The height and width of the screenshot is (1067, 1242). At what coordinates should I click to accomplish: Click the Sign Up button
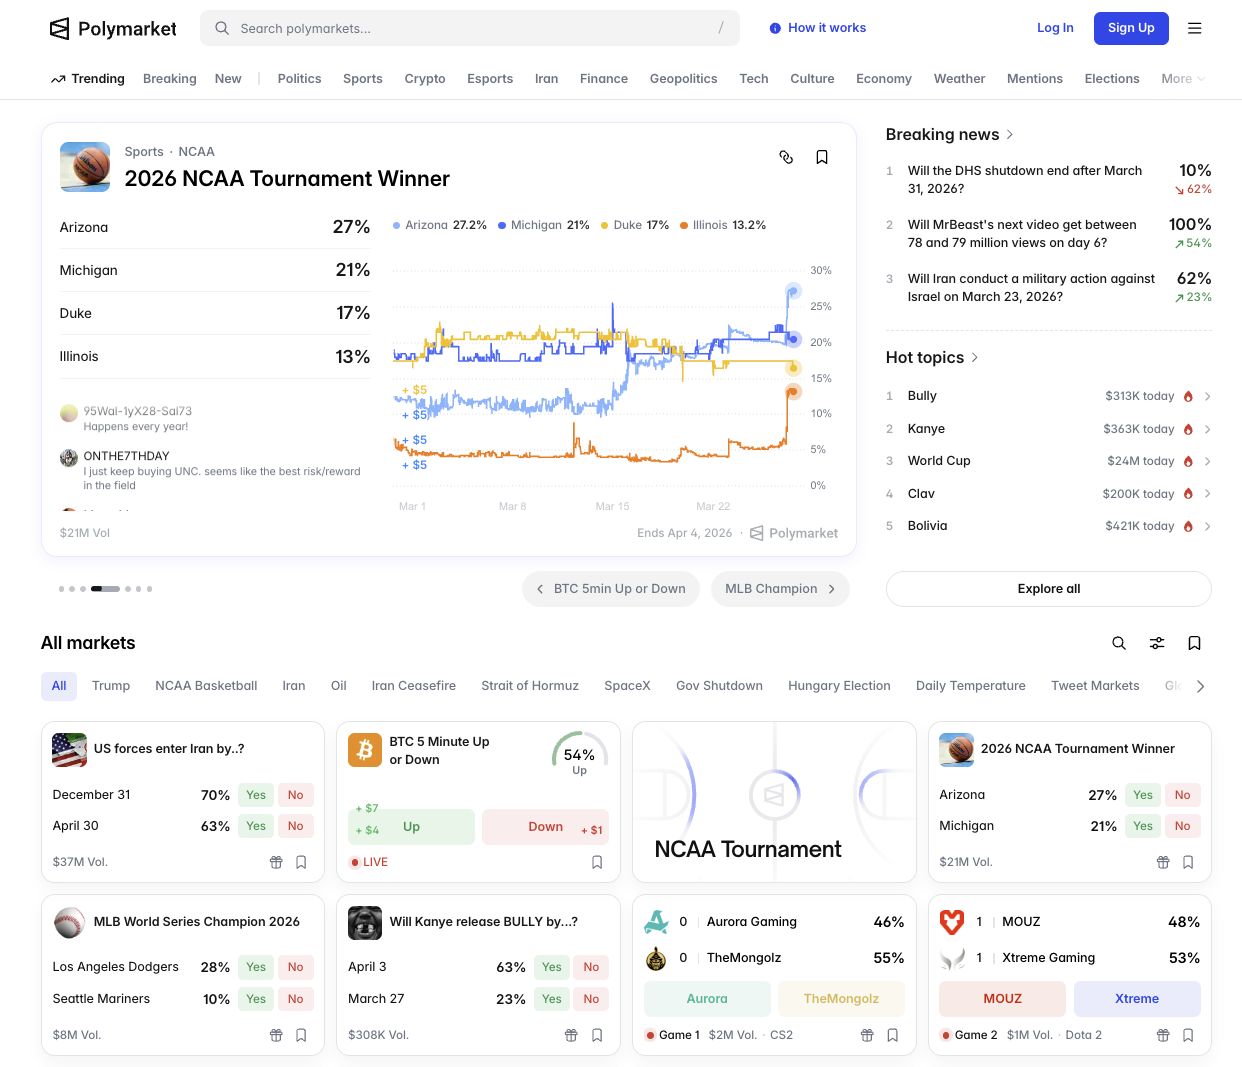coord(1130,28)
